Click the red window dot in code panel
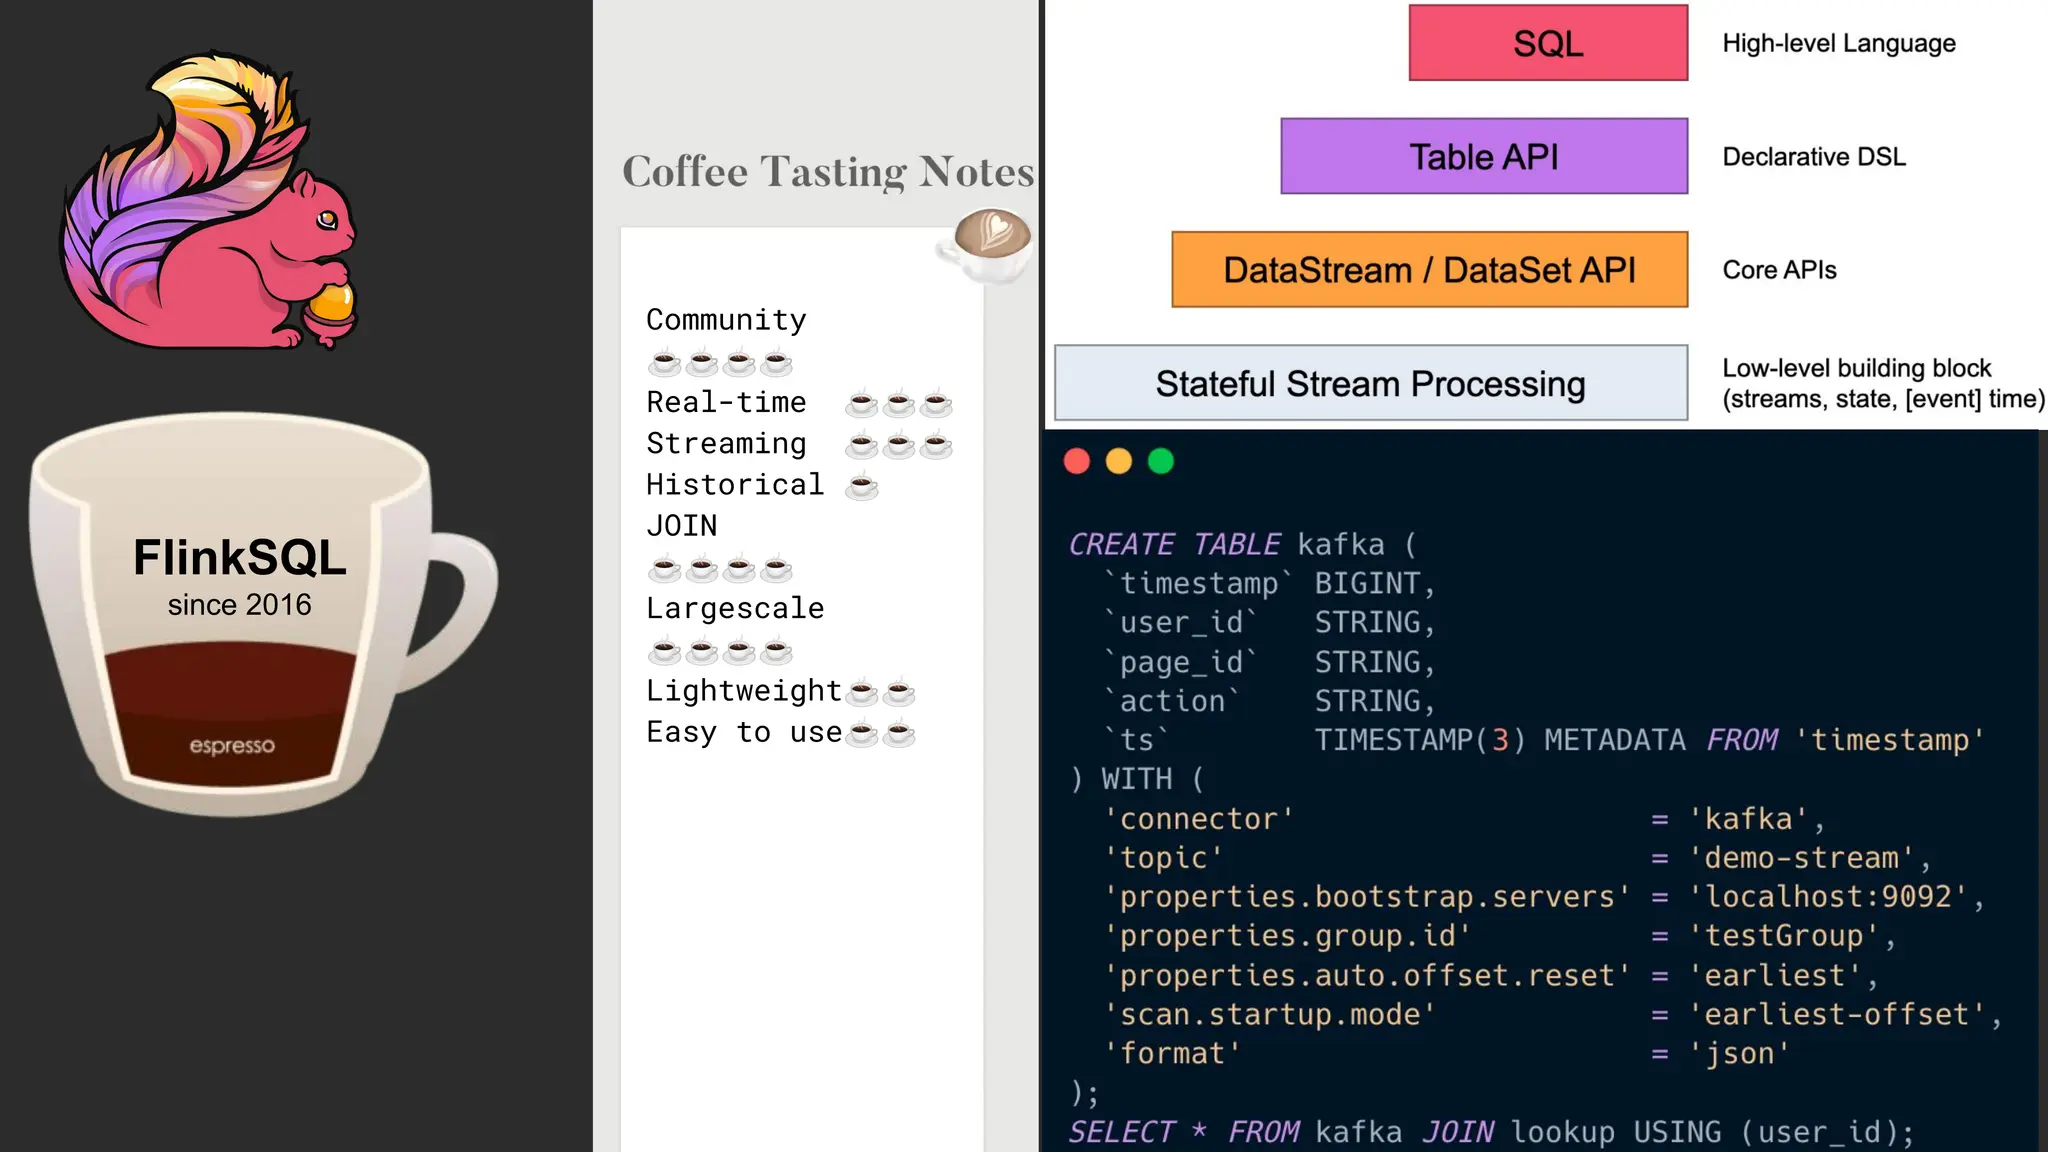The height and width of the screenshot is (1152, 2048). pos(1077,461)
